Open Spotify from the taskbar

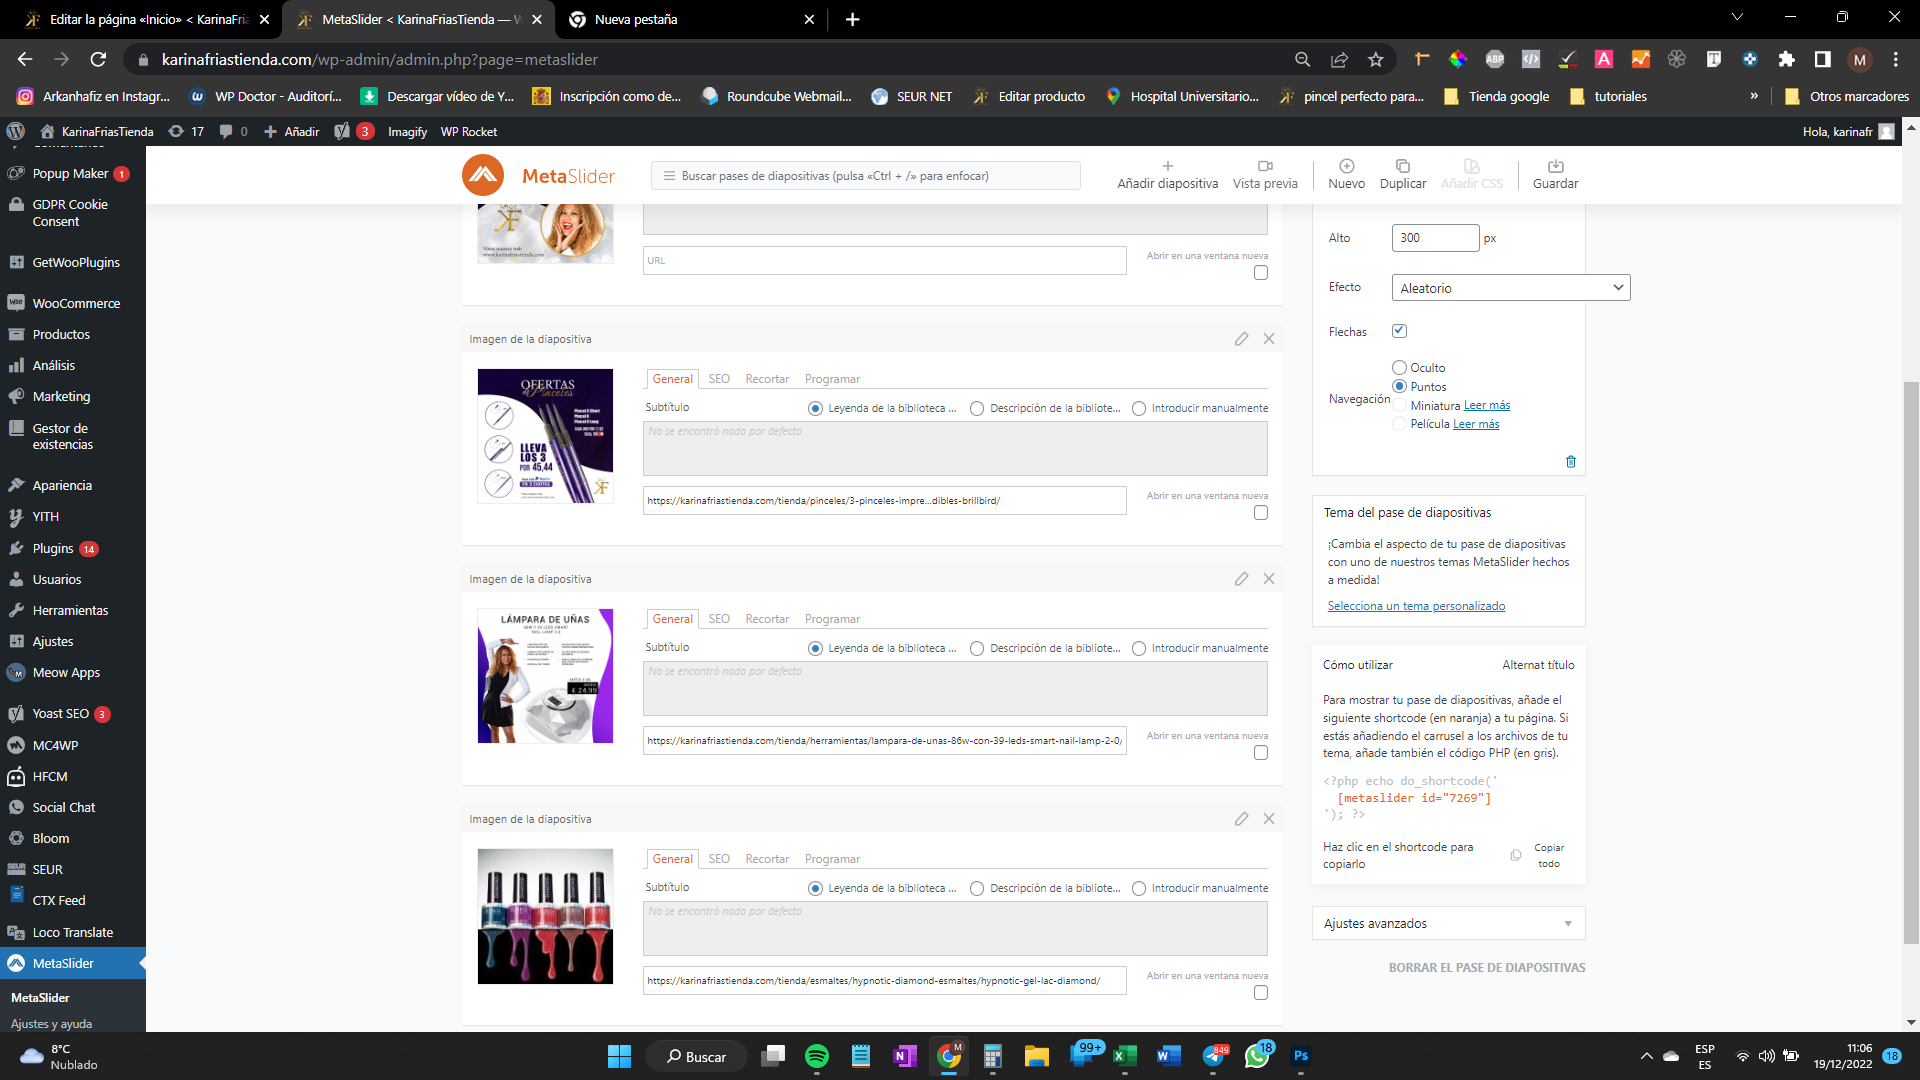pyautogui.click(x=817, y=1056)
